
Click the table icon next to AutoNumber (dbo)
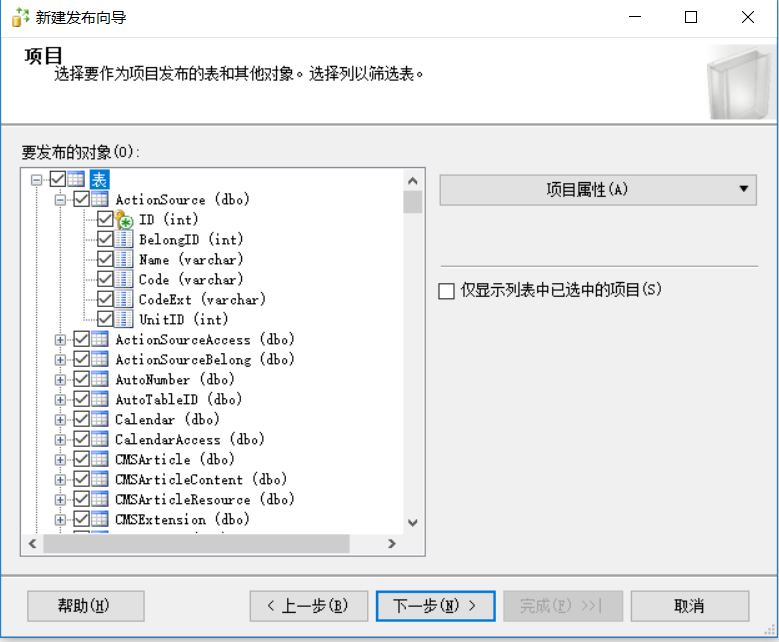point(100,380)
